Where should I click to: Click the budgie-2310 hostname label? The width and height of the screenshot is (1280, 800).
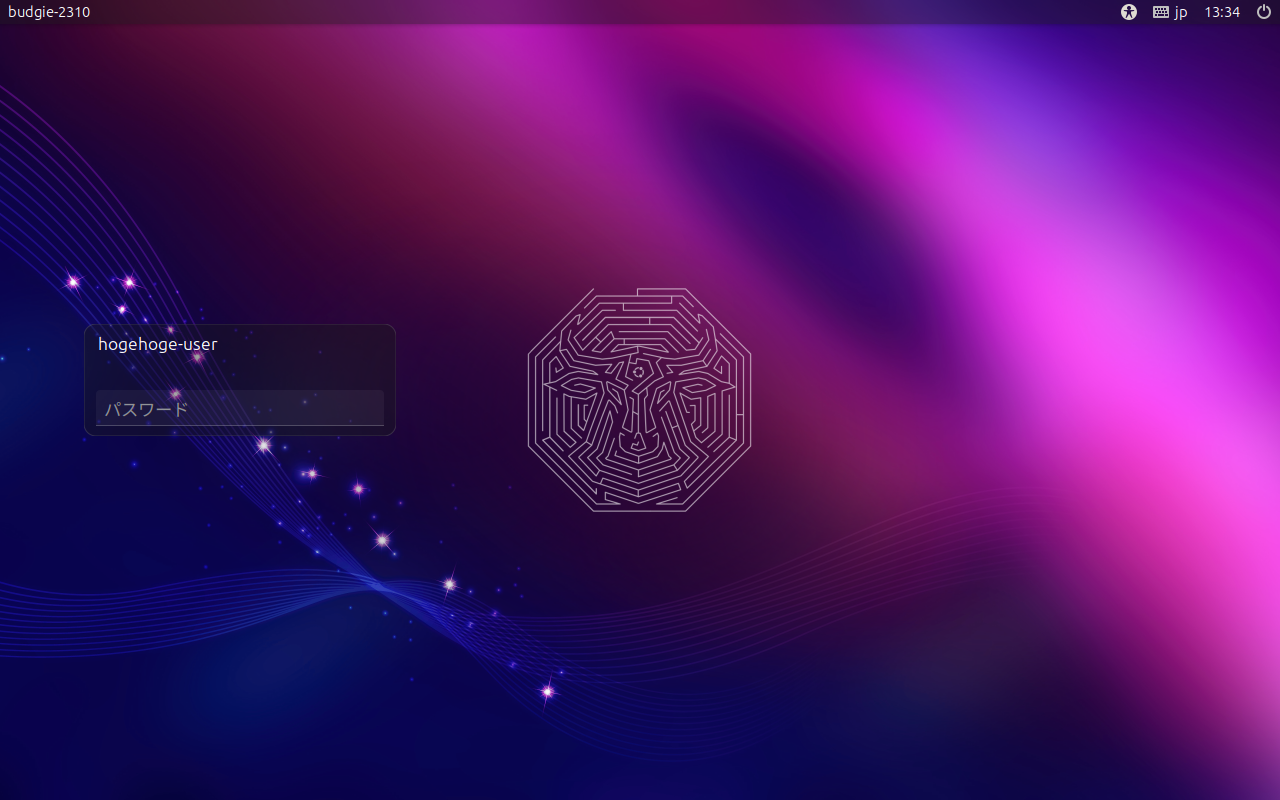point(49,12)
